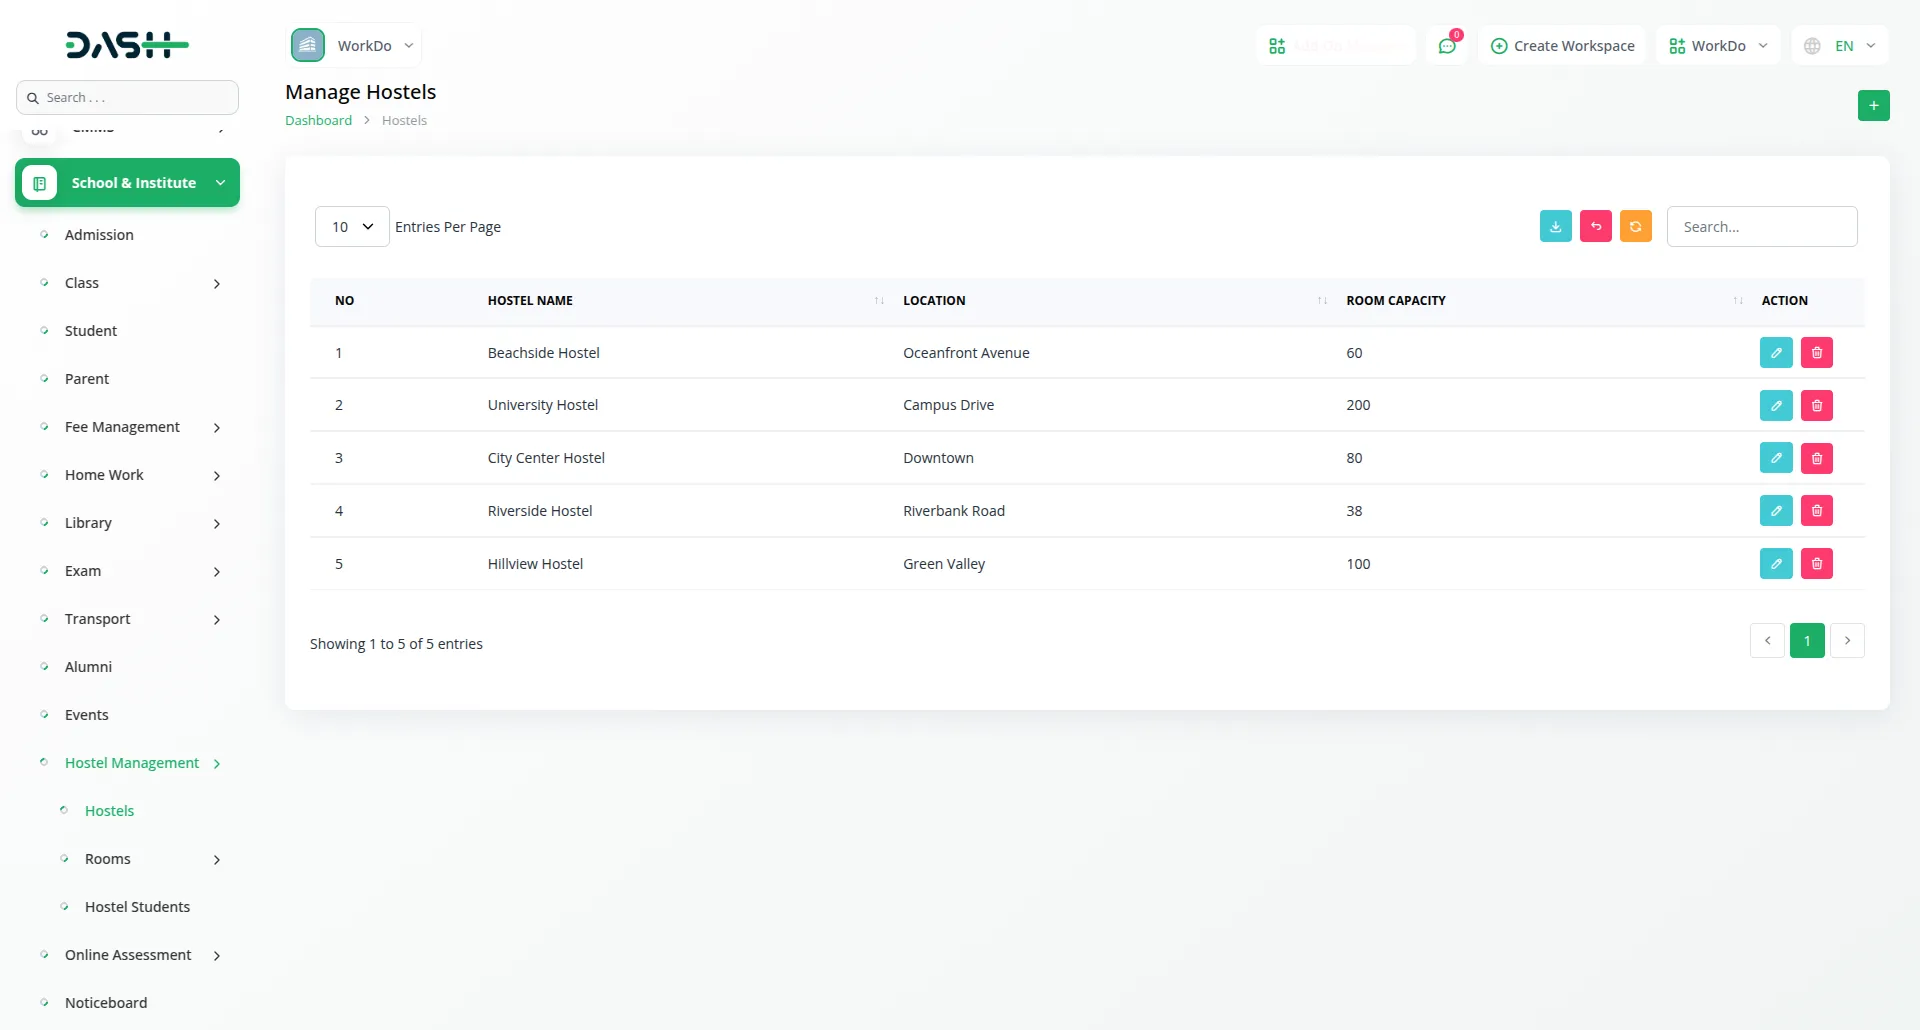Go to next page arrow
The height and width of the screenshot is (1030, 1920).
pos(1847,641)
